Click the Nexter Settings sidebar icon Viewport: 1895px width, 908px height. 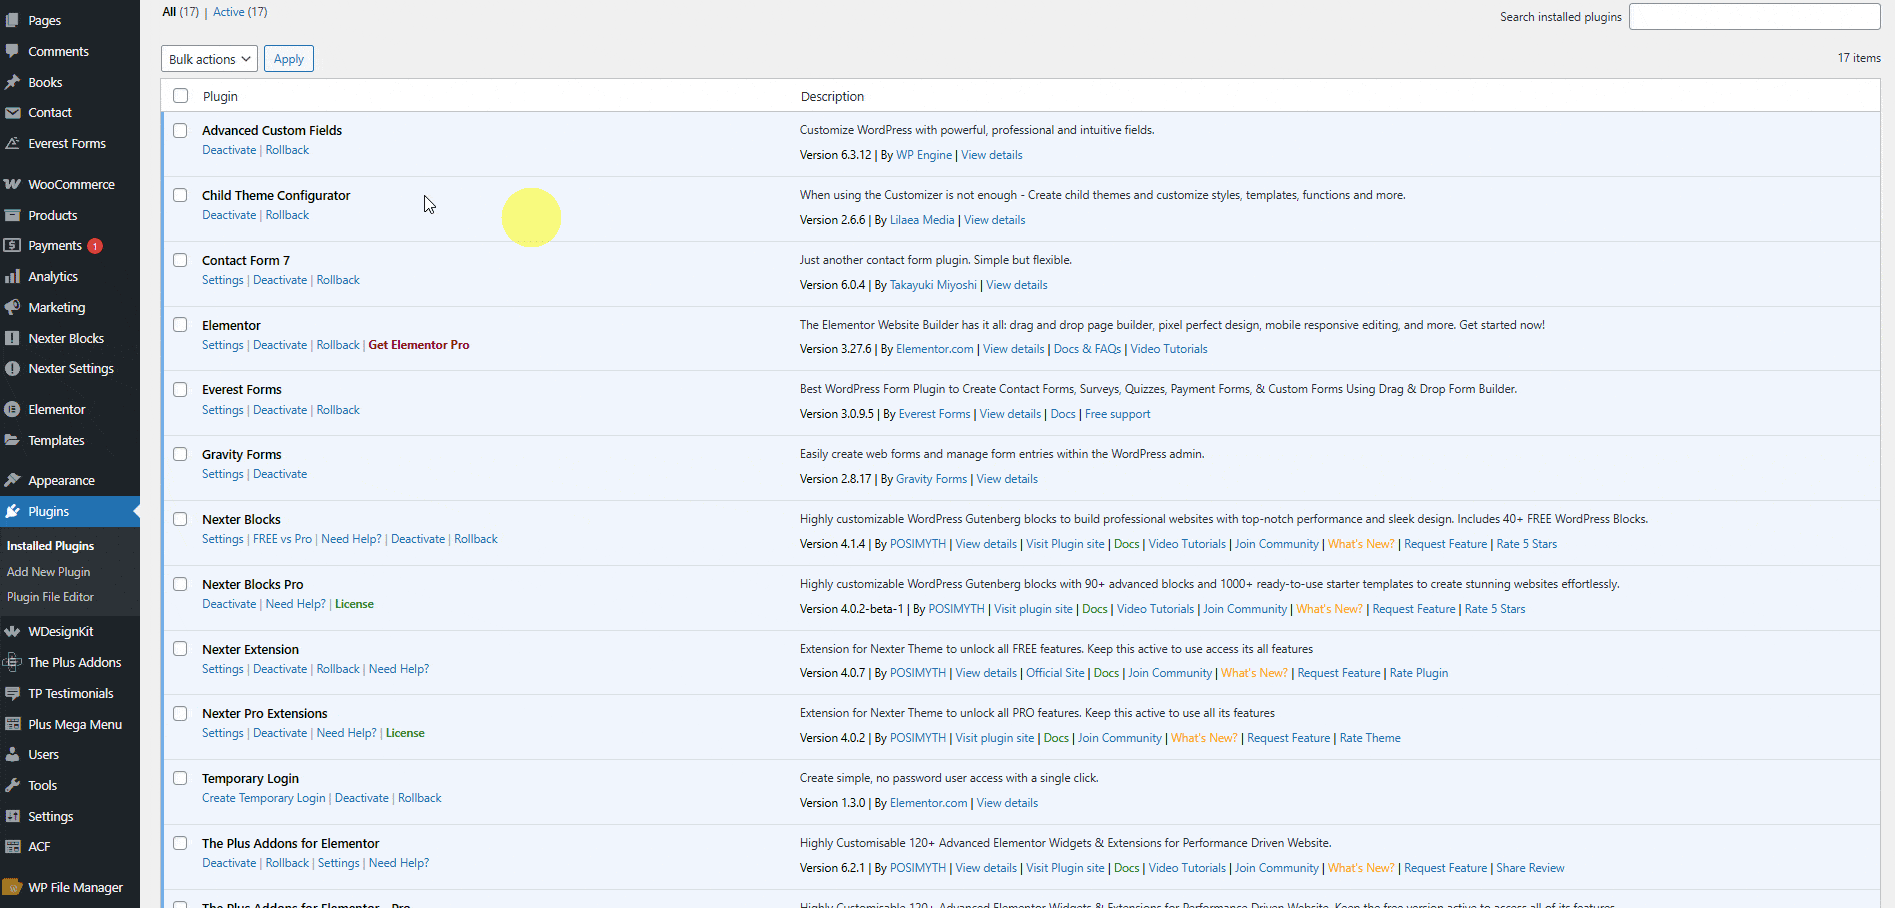point(12,369)
